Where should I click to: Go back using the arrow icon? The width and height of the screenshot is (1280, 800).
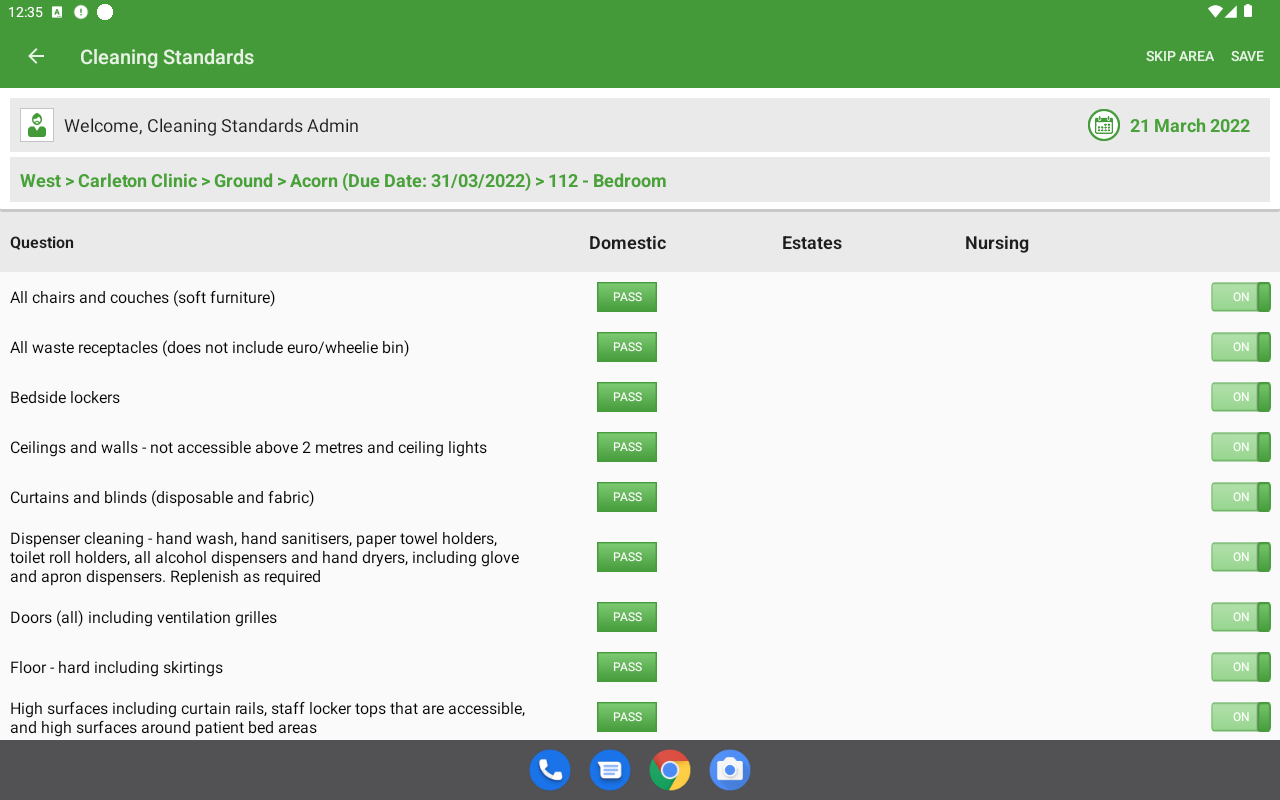pyautogui.click(x=36, y=57)
